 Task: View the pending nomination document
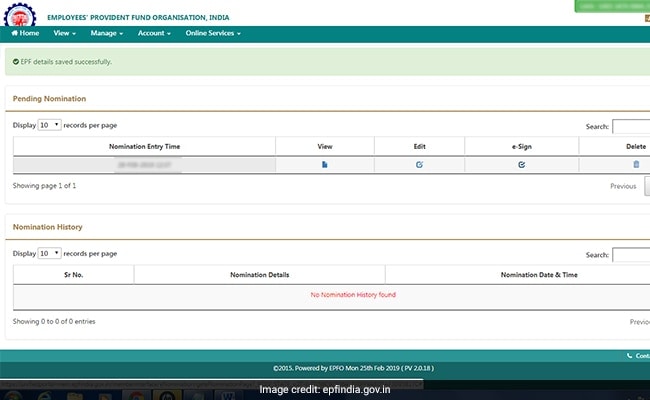324,164
